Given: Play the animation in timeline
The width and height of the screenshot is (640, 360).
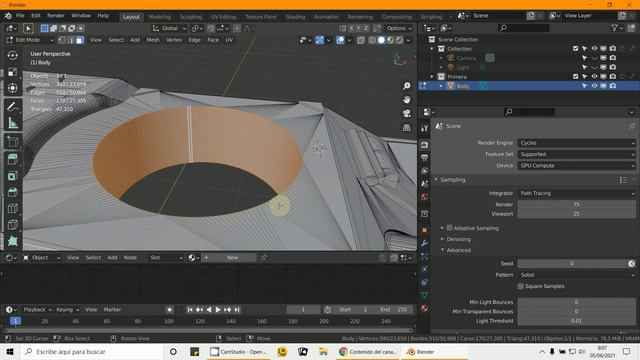Looking at the screenshot, I should [x=218, y=310].
